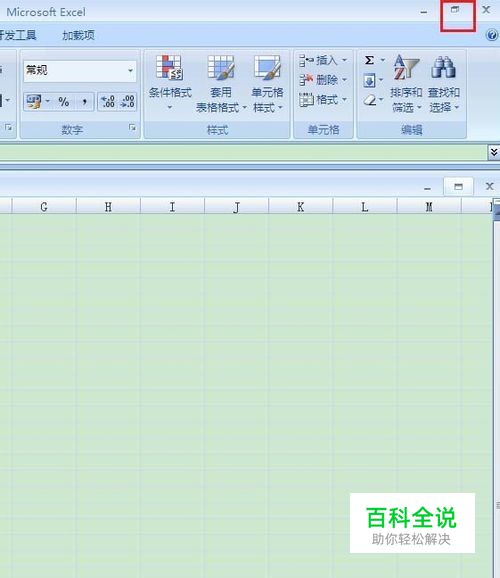This screenshot has height=578, width=500.
Task: Expand the Clear button dropdown arrow
Action: click(381, 100)
